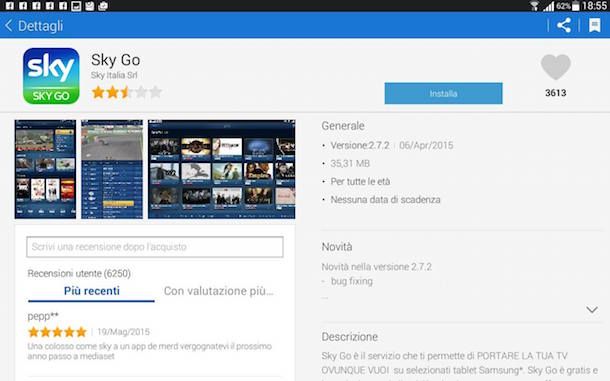Screen dimensions: 610x381
Task: Tap signal strength icon in status bar
Action: [548, 6]
